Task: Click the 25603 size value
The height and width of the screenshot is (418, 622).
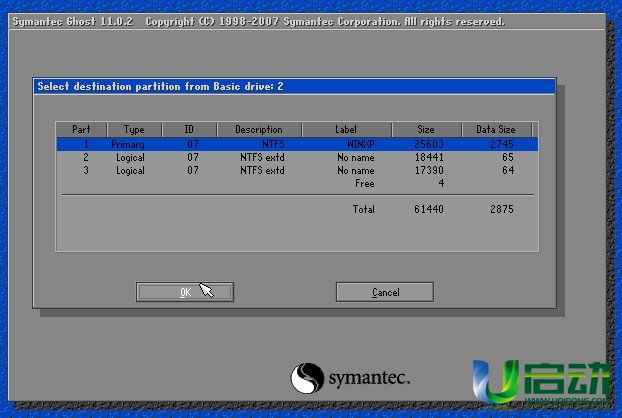Action: (x=429, y=144)
